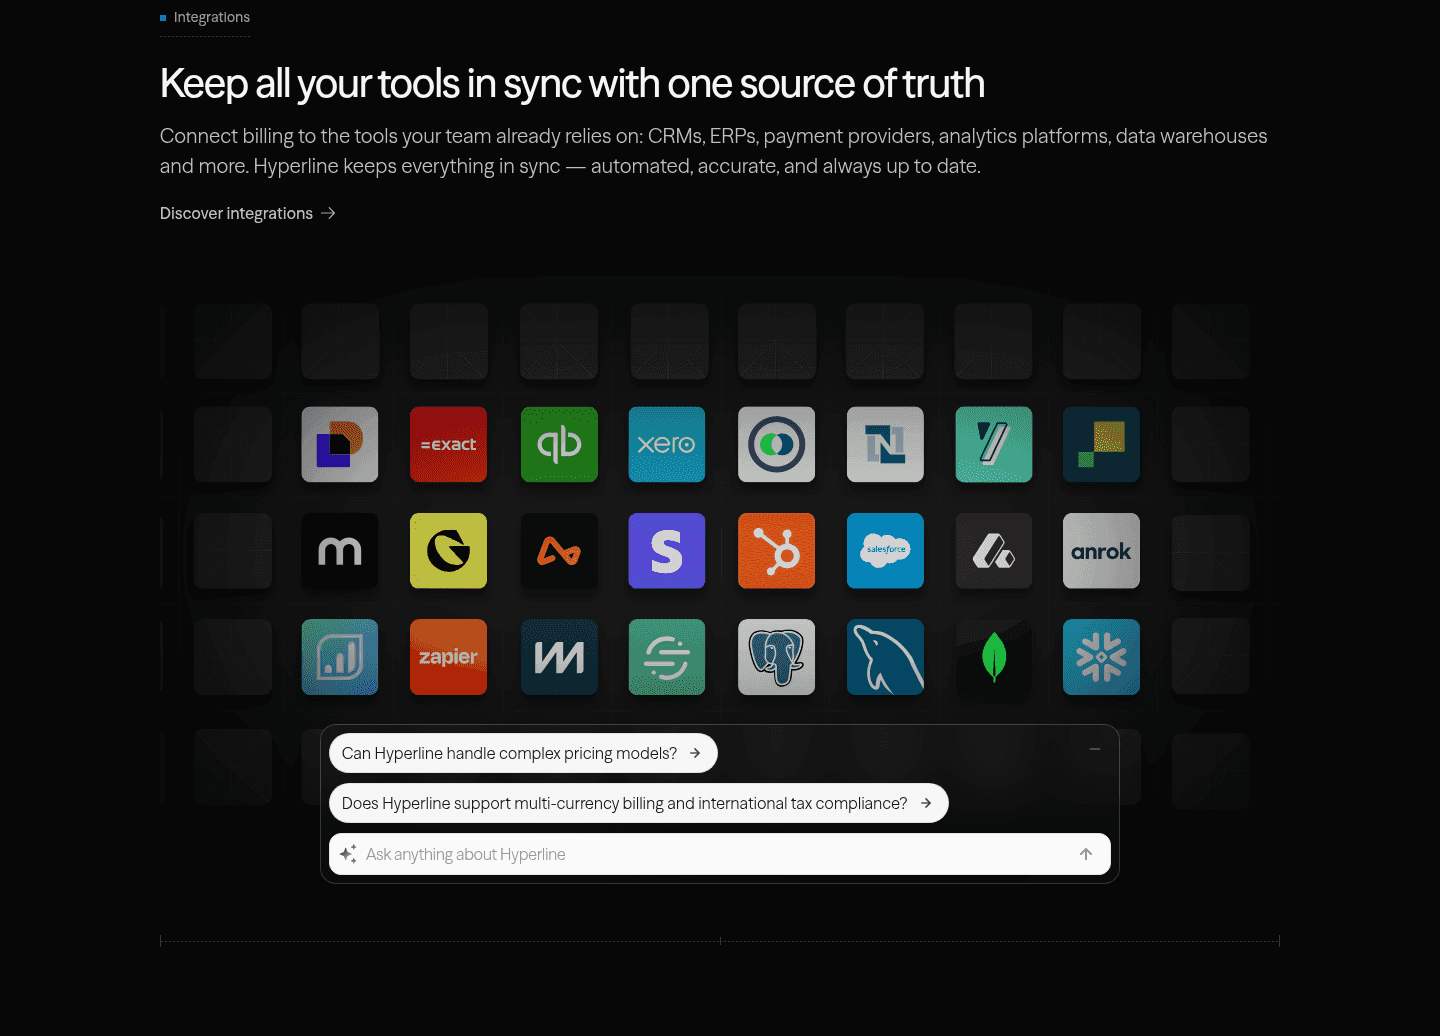1440x1036 pixels.
Task: Choose the Xero integration tile
Action: click(667, 444)
